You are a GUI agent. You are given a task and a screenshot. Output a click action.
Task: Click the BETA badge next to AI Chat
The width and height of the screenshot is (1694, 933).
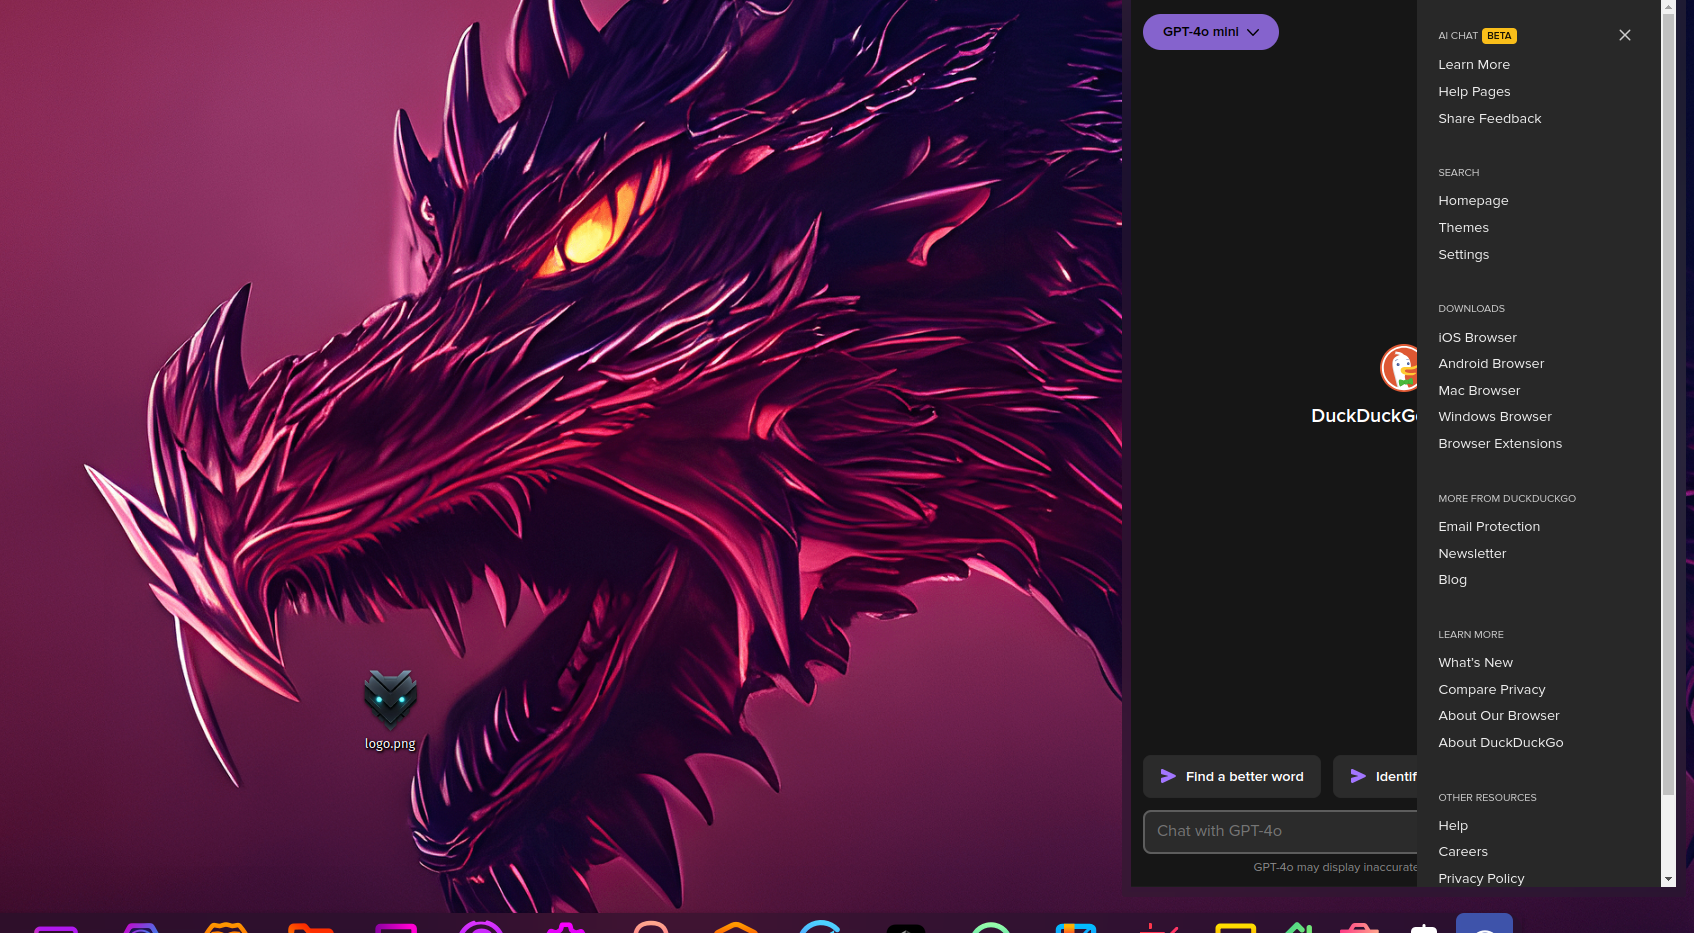(1499, 36)
